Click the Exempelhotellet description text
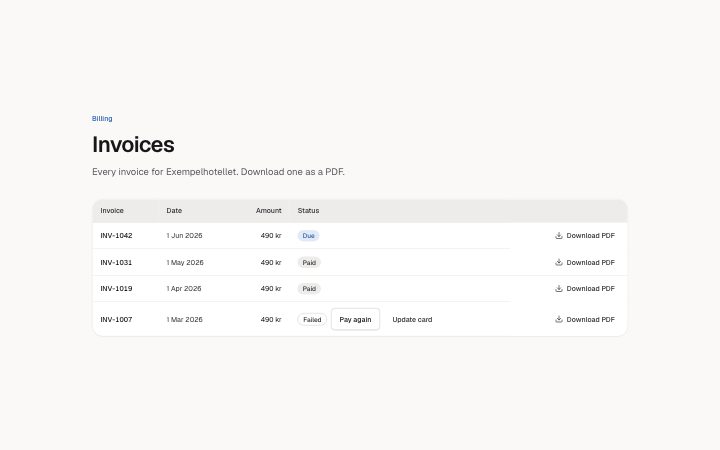 pos(218,172)
